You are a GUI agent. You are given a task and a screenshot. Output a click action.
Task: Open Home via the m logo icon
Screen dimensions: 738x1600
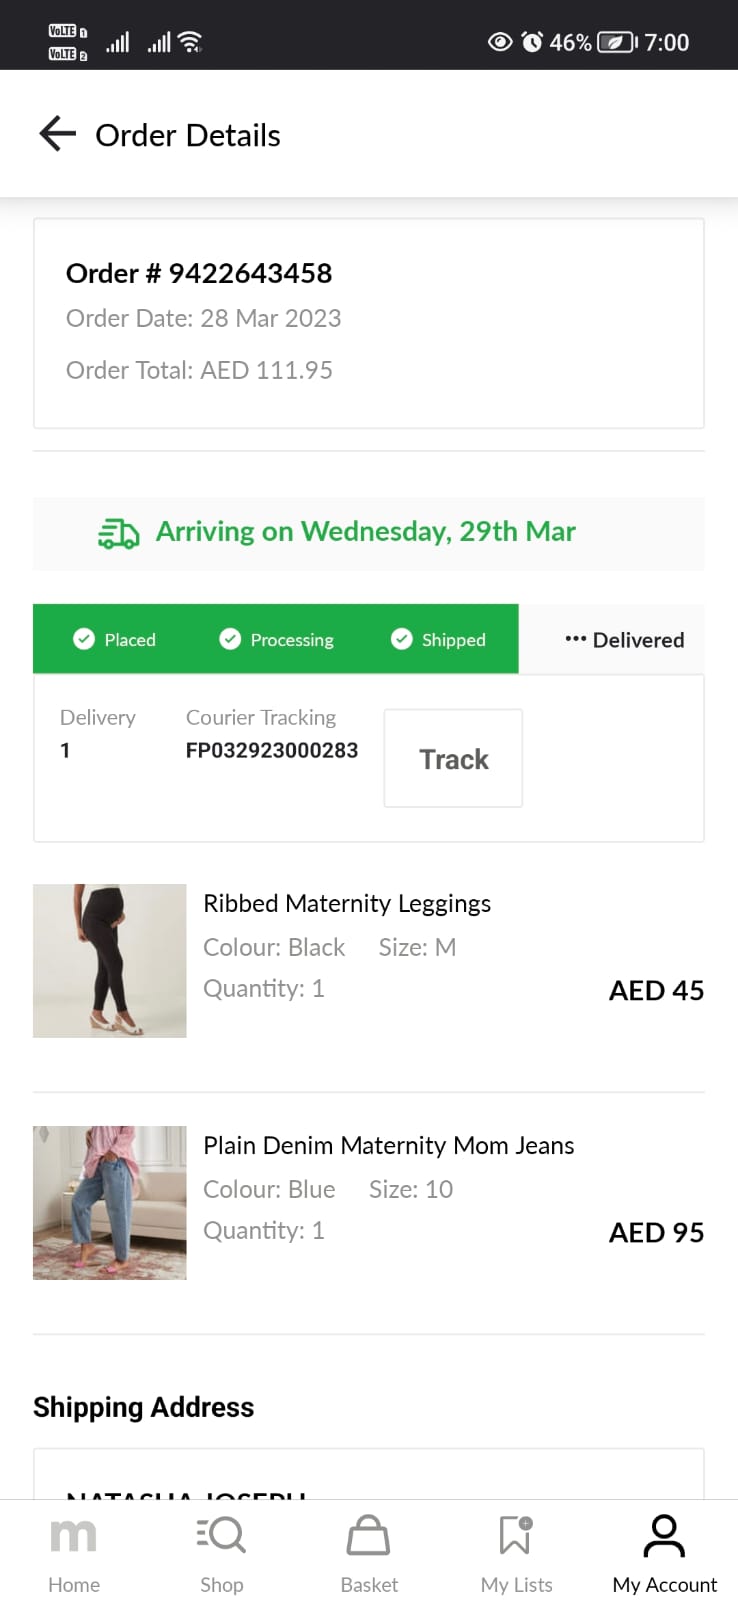tap(73, 1536)
